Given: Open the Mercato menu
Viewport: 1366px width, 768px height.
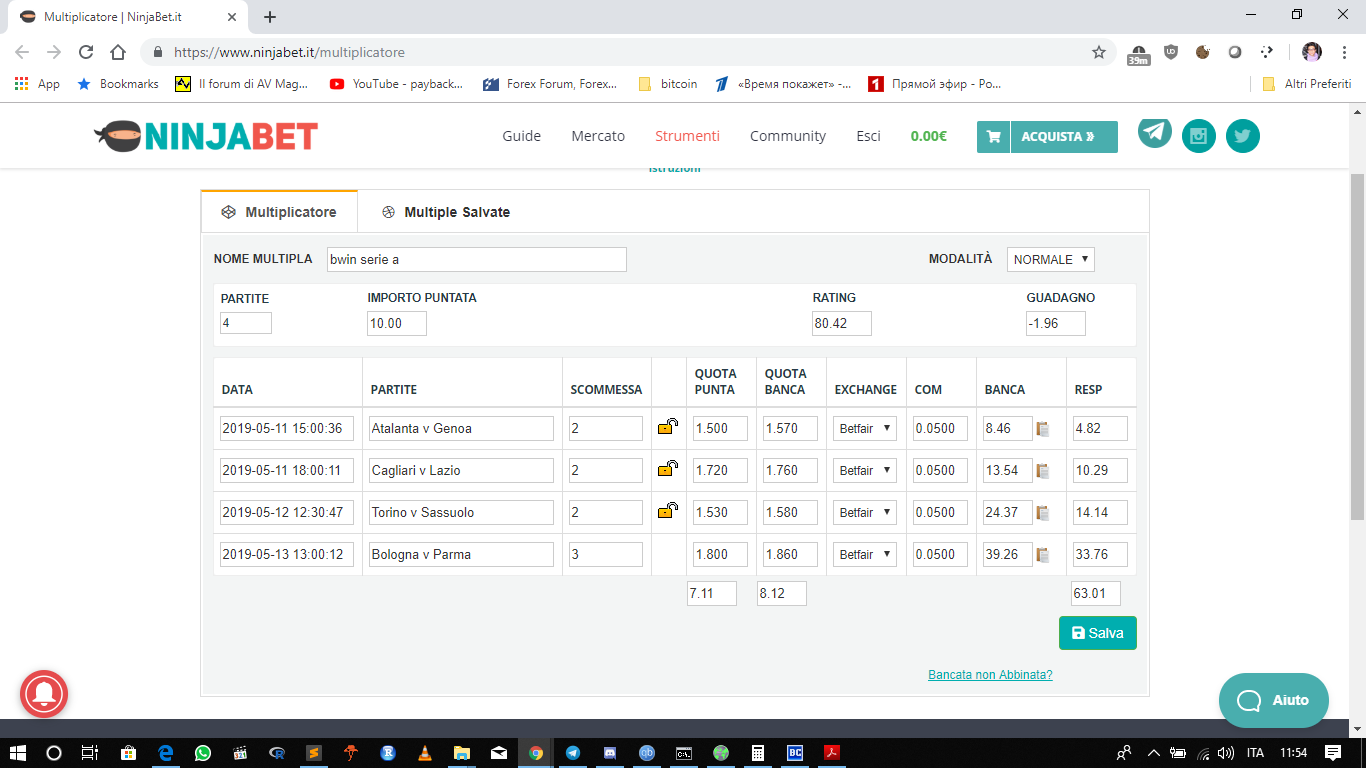Looking at the screenshot, I should [x=598, y=136].
